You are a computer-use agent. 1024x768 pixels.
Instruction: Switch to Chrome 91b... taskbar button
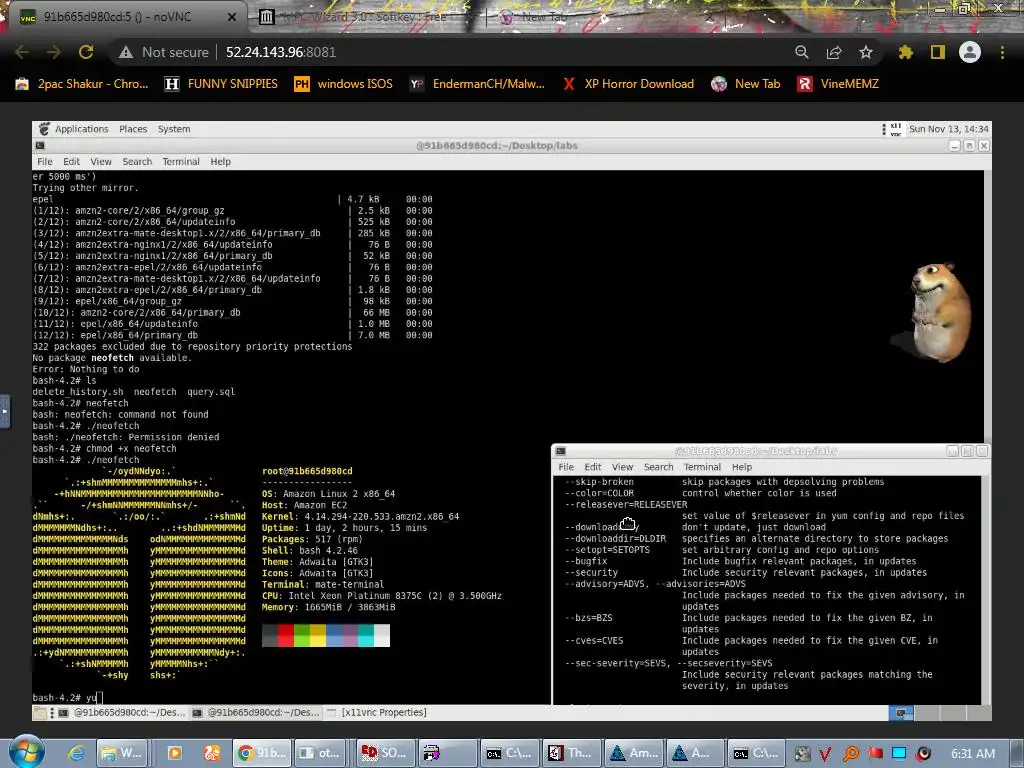262,753
